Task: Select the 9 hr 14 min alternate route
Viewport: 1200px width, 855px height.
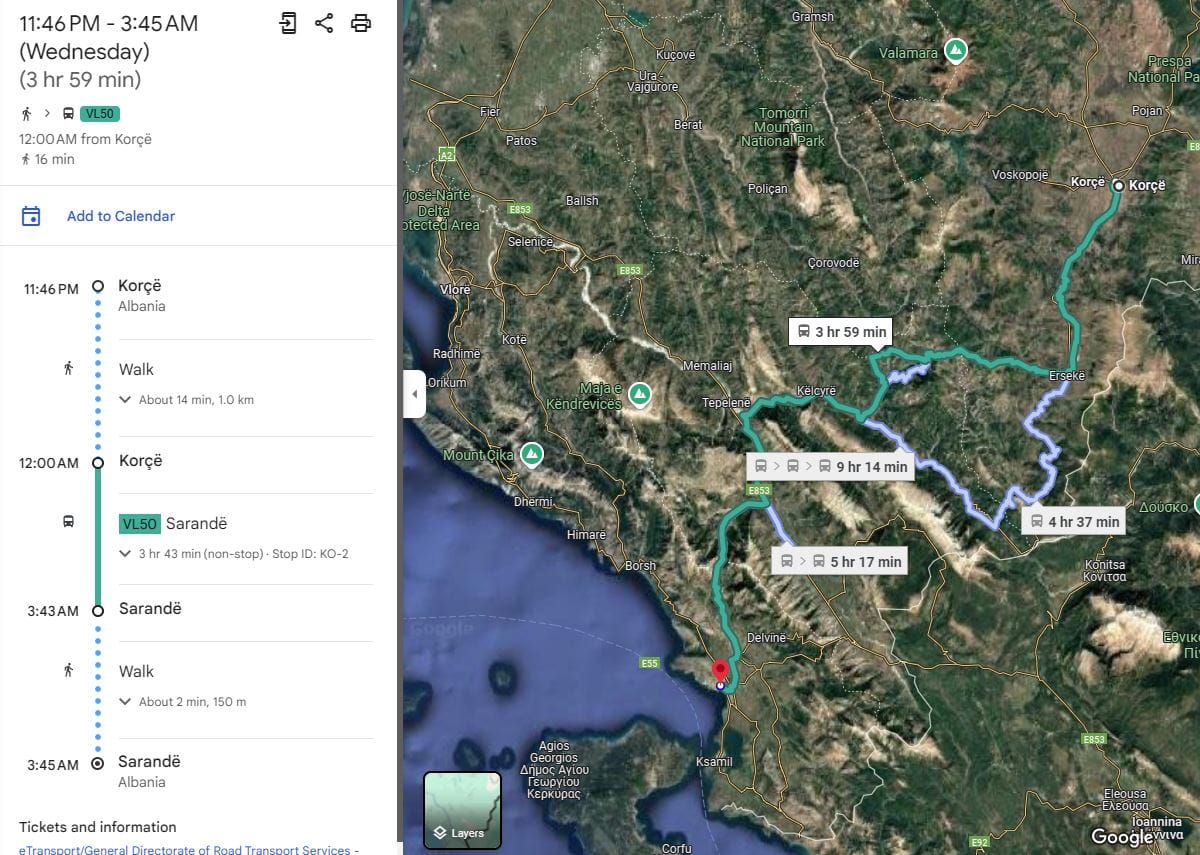Action: click(830, 466)
